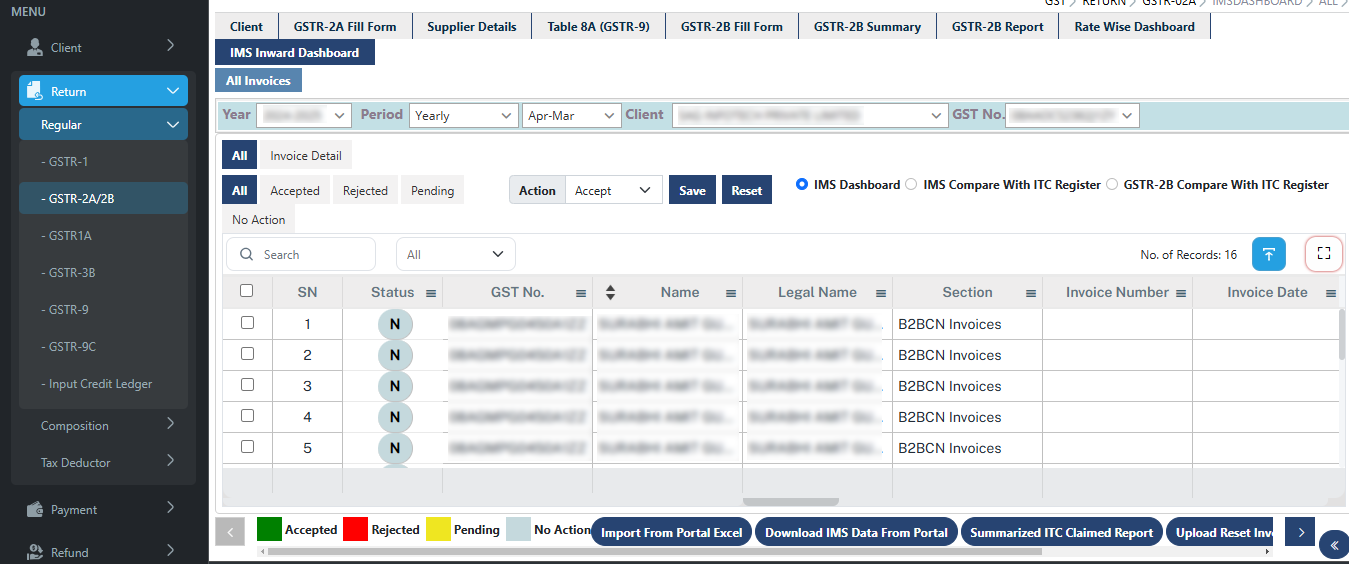Select GSTR-2B Compare With ITC Register option
Image resolution: width=1349 pixels, height=564 pixels.
(1112, 185)
